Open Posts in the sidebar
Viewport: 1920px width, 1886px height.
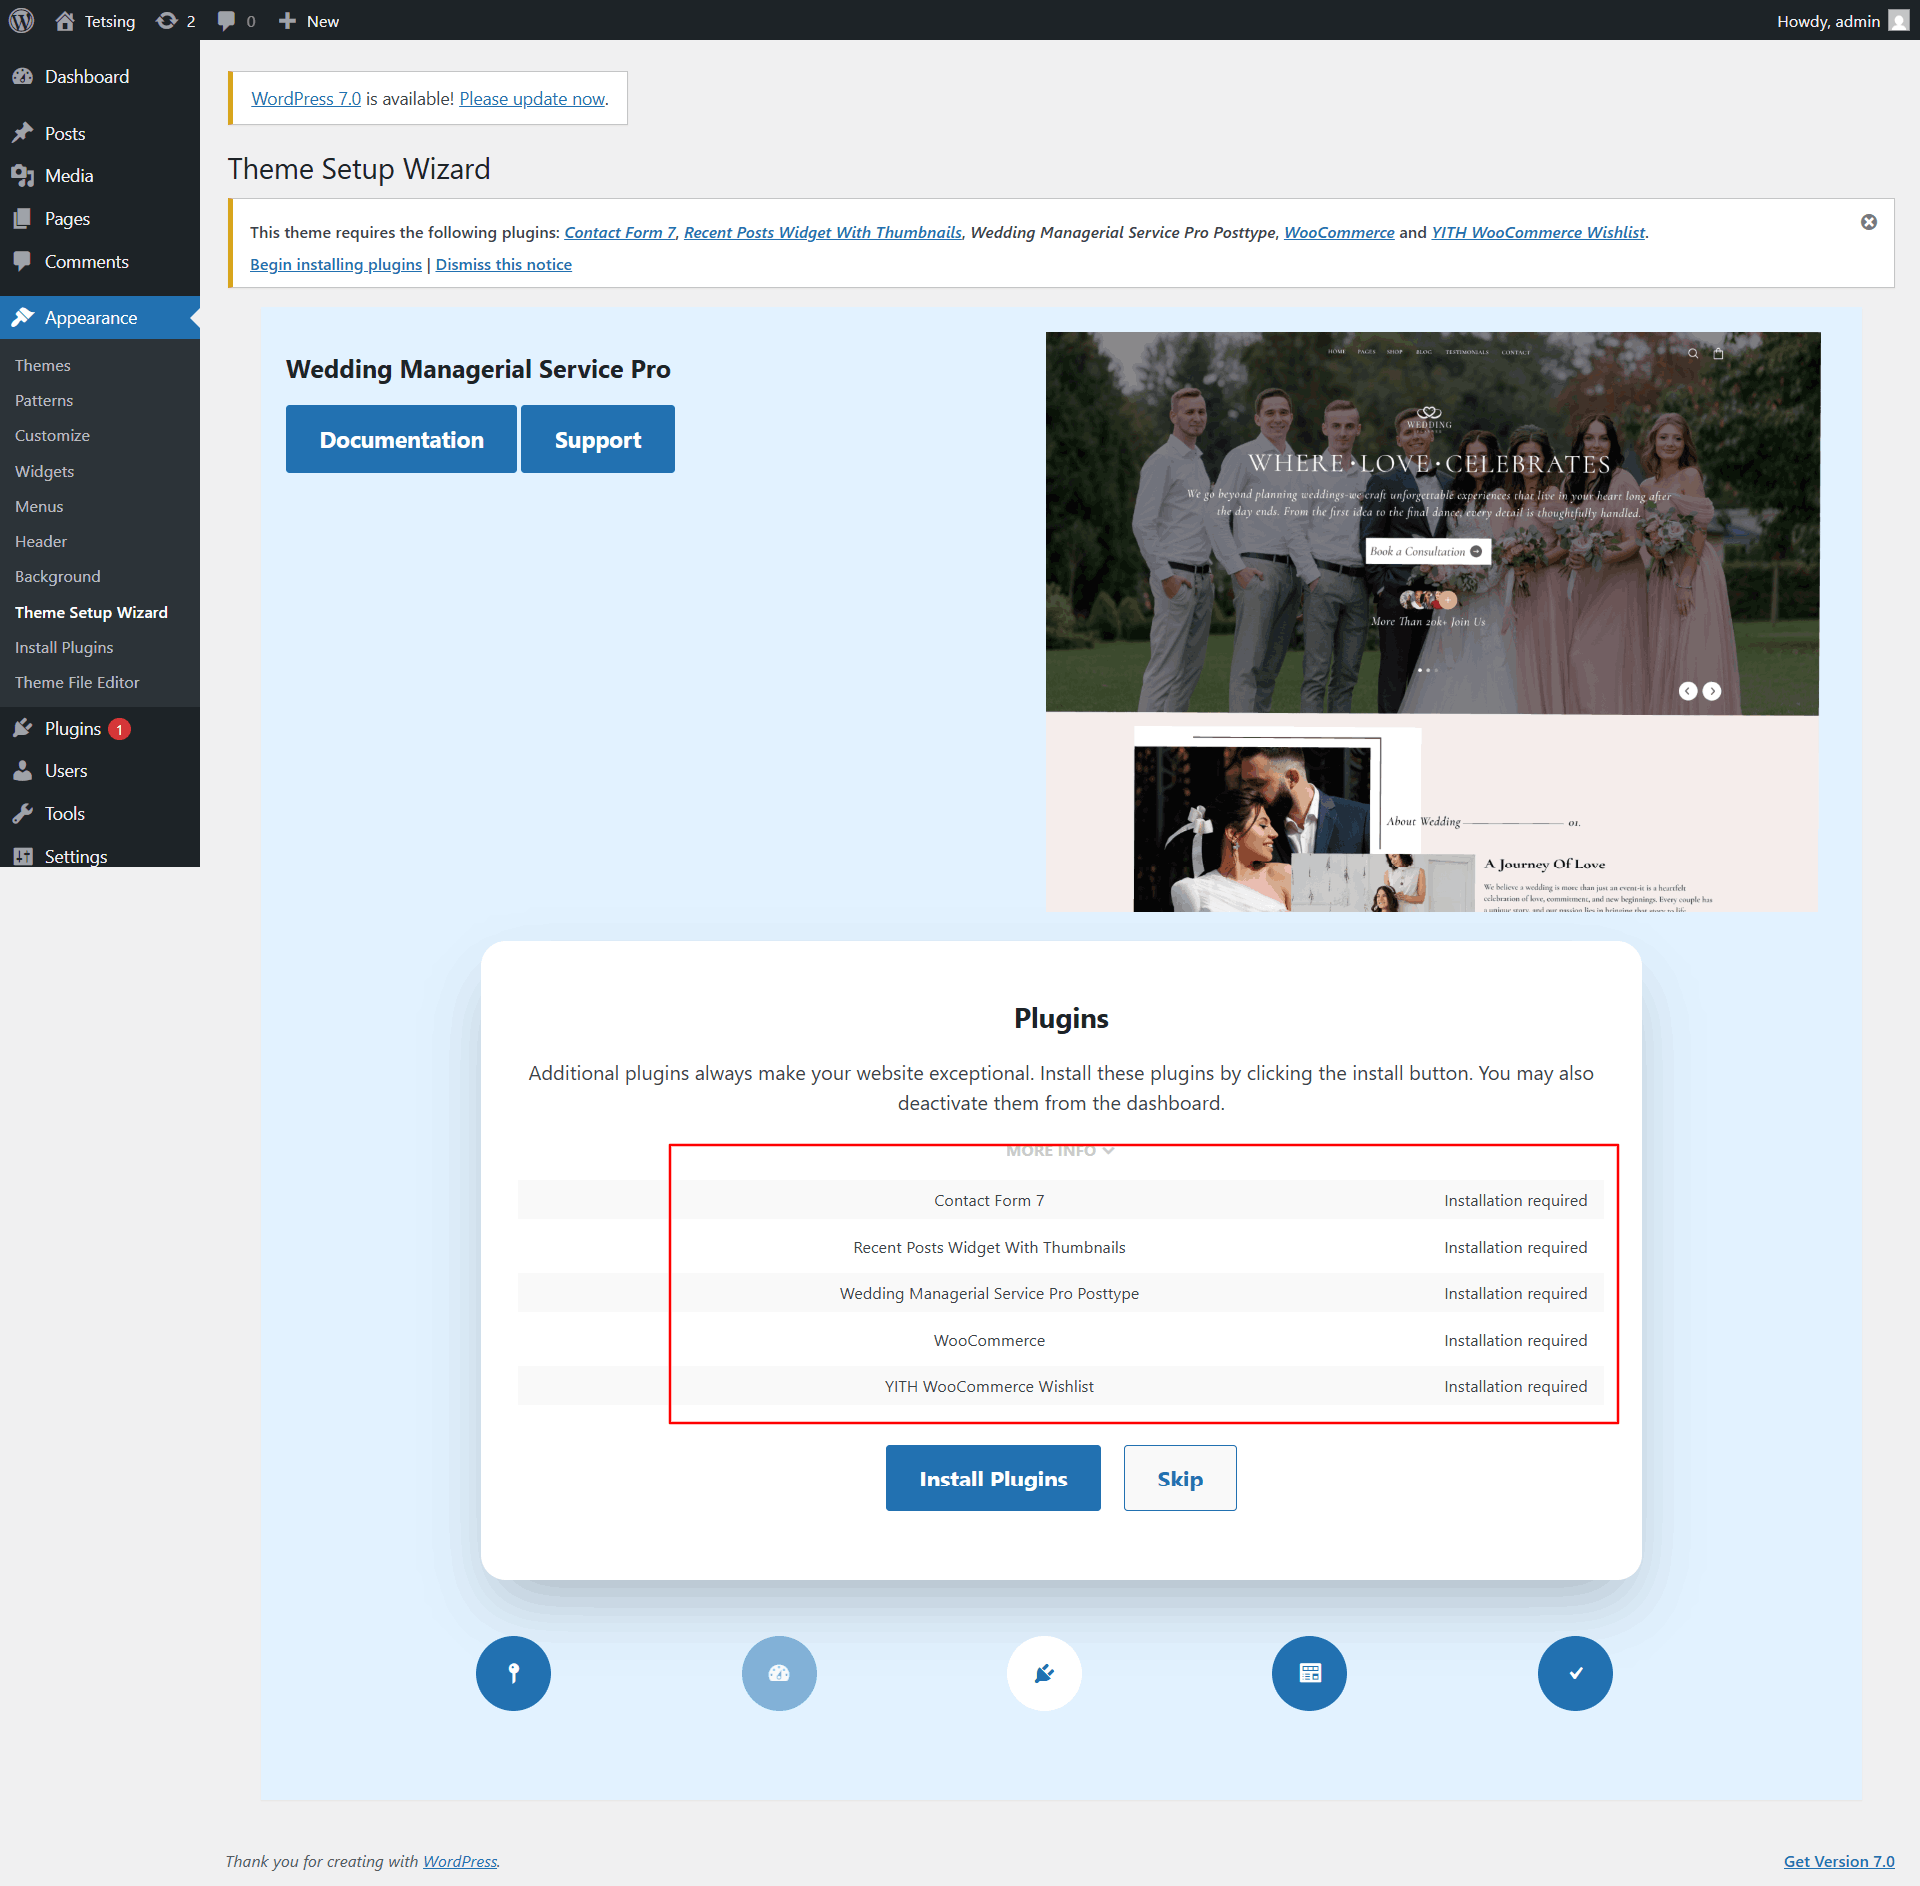tap(100, 133)
